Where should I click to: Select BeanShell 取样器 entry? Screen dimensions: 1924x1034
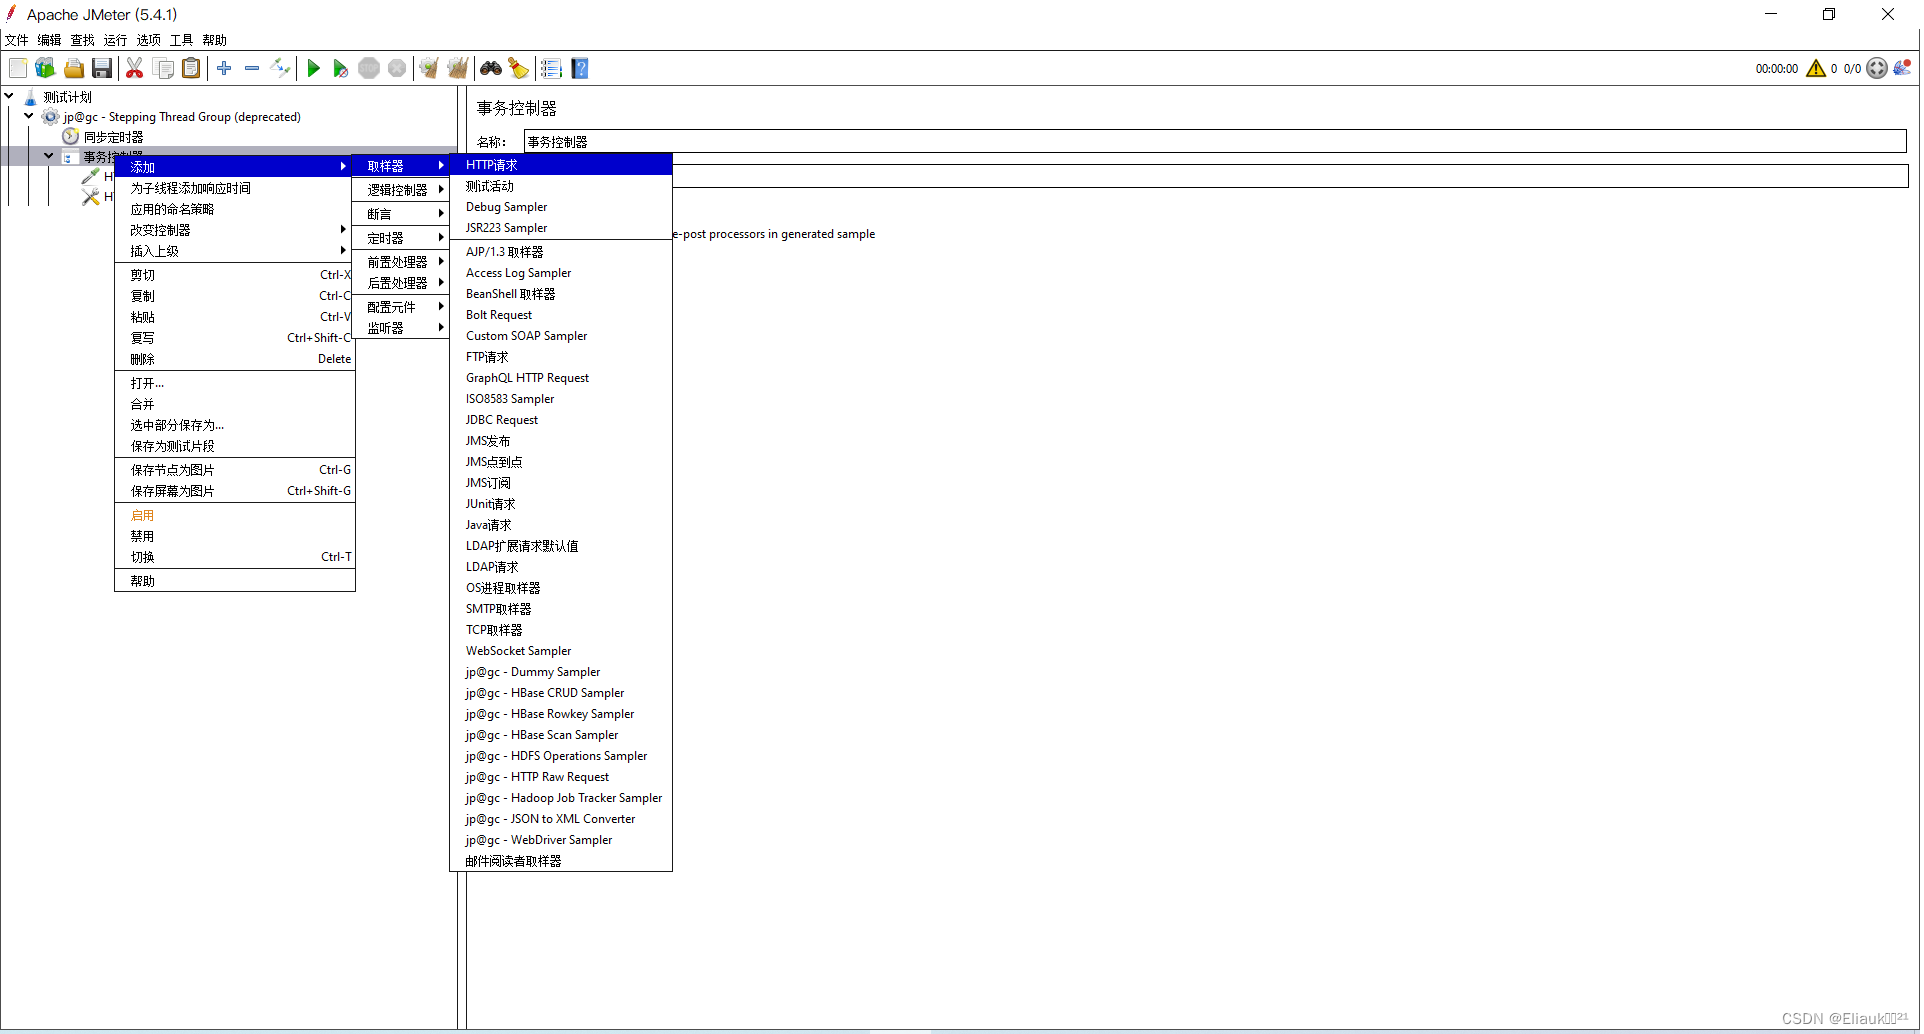[561, 294]
